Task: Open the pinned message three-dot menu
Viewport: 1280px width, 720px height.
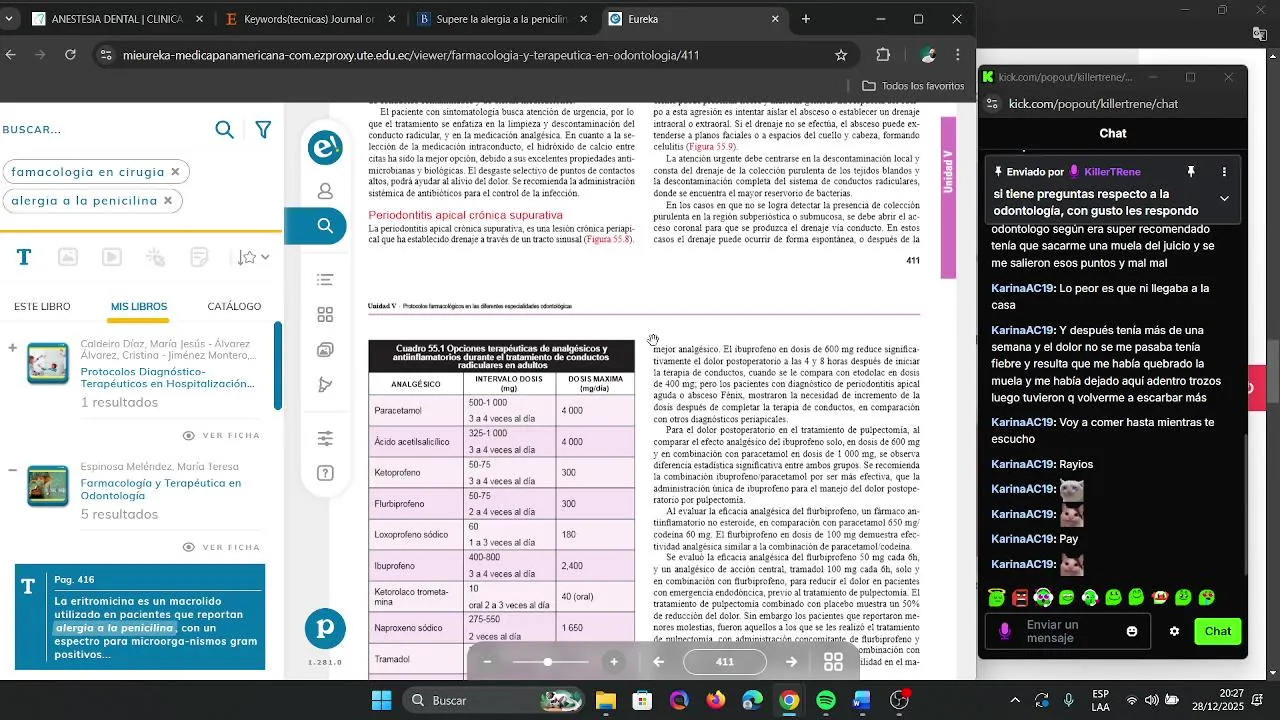Action: coord(1224,172)
